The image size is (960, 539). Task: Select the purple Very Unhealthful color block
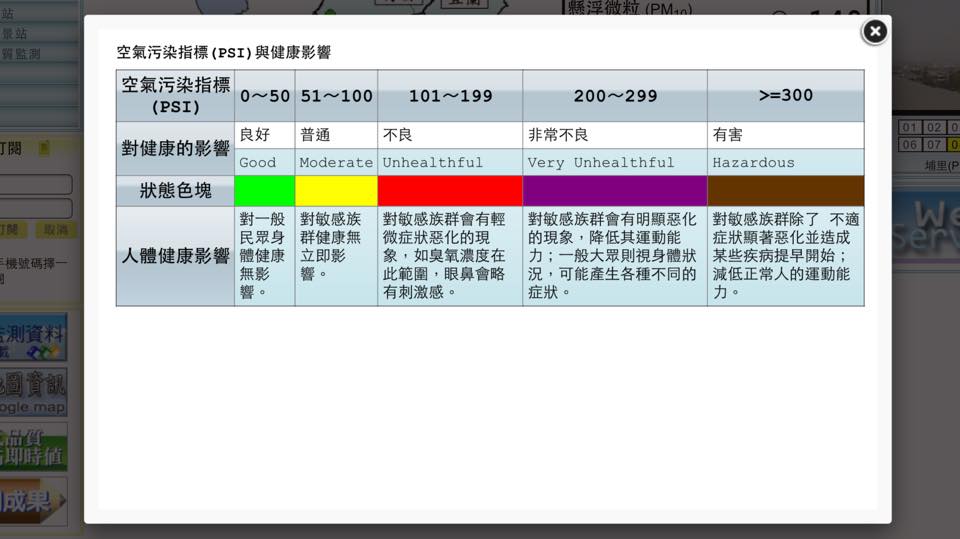614,191
